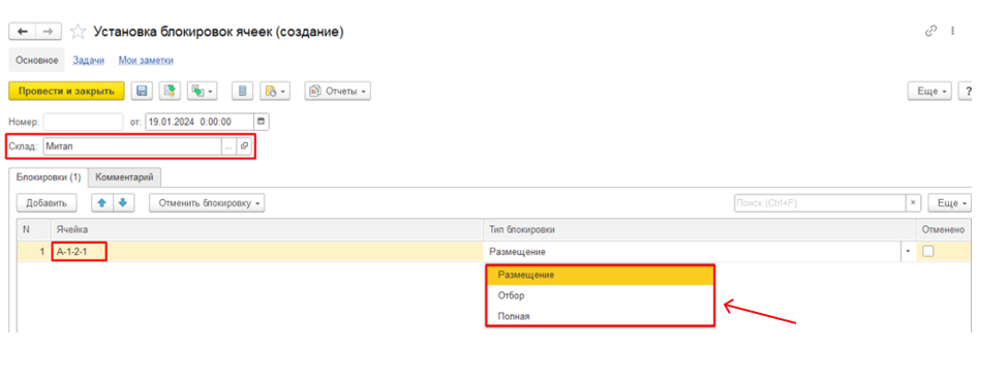Focus the Номер input field
Image resolution: width=984 pixels, height=385 pixels.
pyautogui.click(x=83, y=121)
